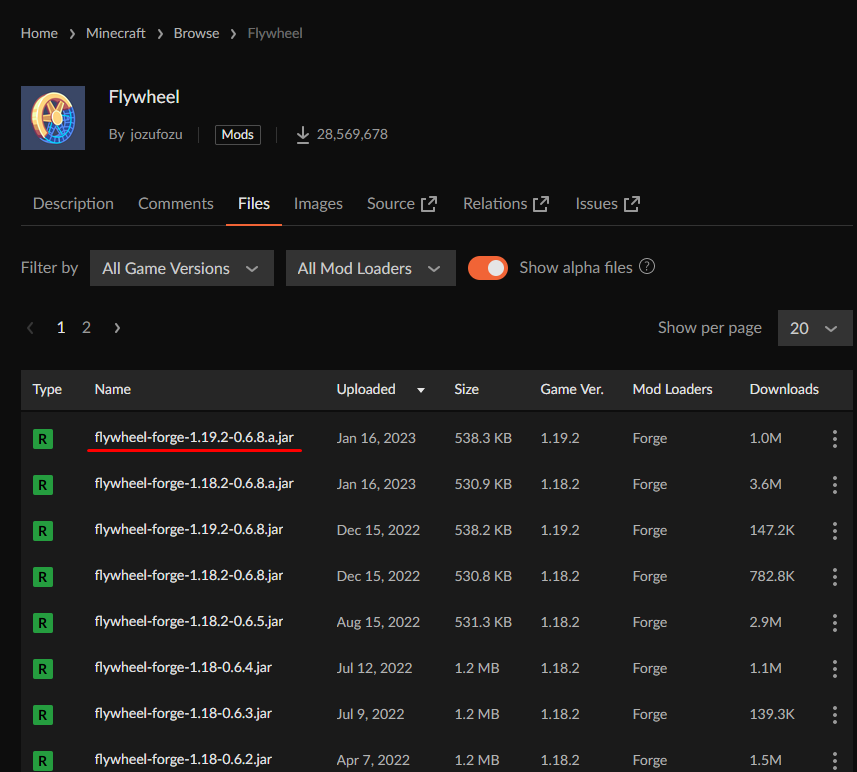Open three-dot menu for flywheel-forge-1.18-0.6.3.jar
This screenshot has width=857, height=772.
[835, 714]
